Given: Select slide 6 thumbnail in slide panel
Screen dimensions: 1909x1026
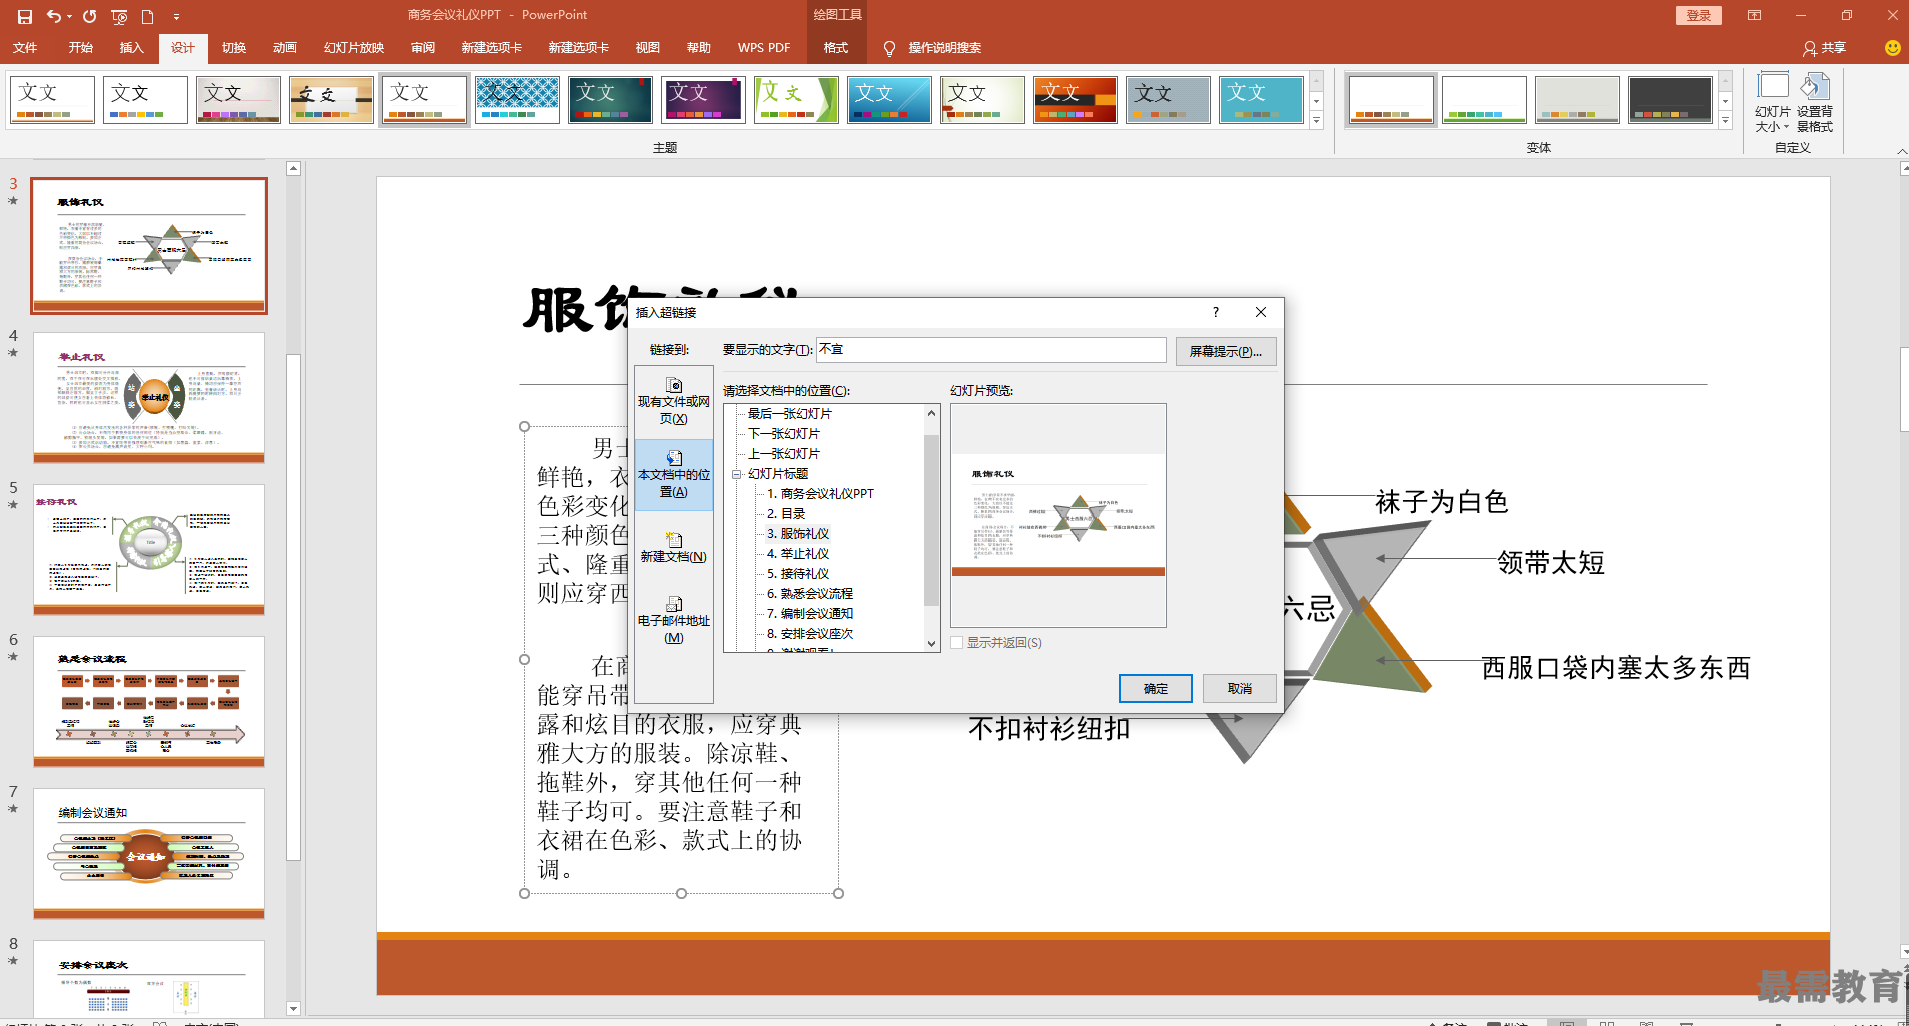Looking at the screenshot, I should pos(149,701).
